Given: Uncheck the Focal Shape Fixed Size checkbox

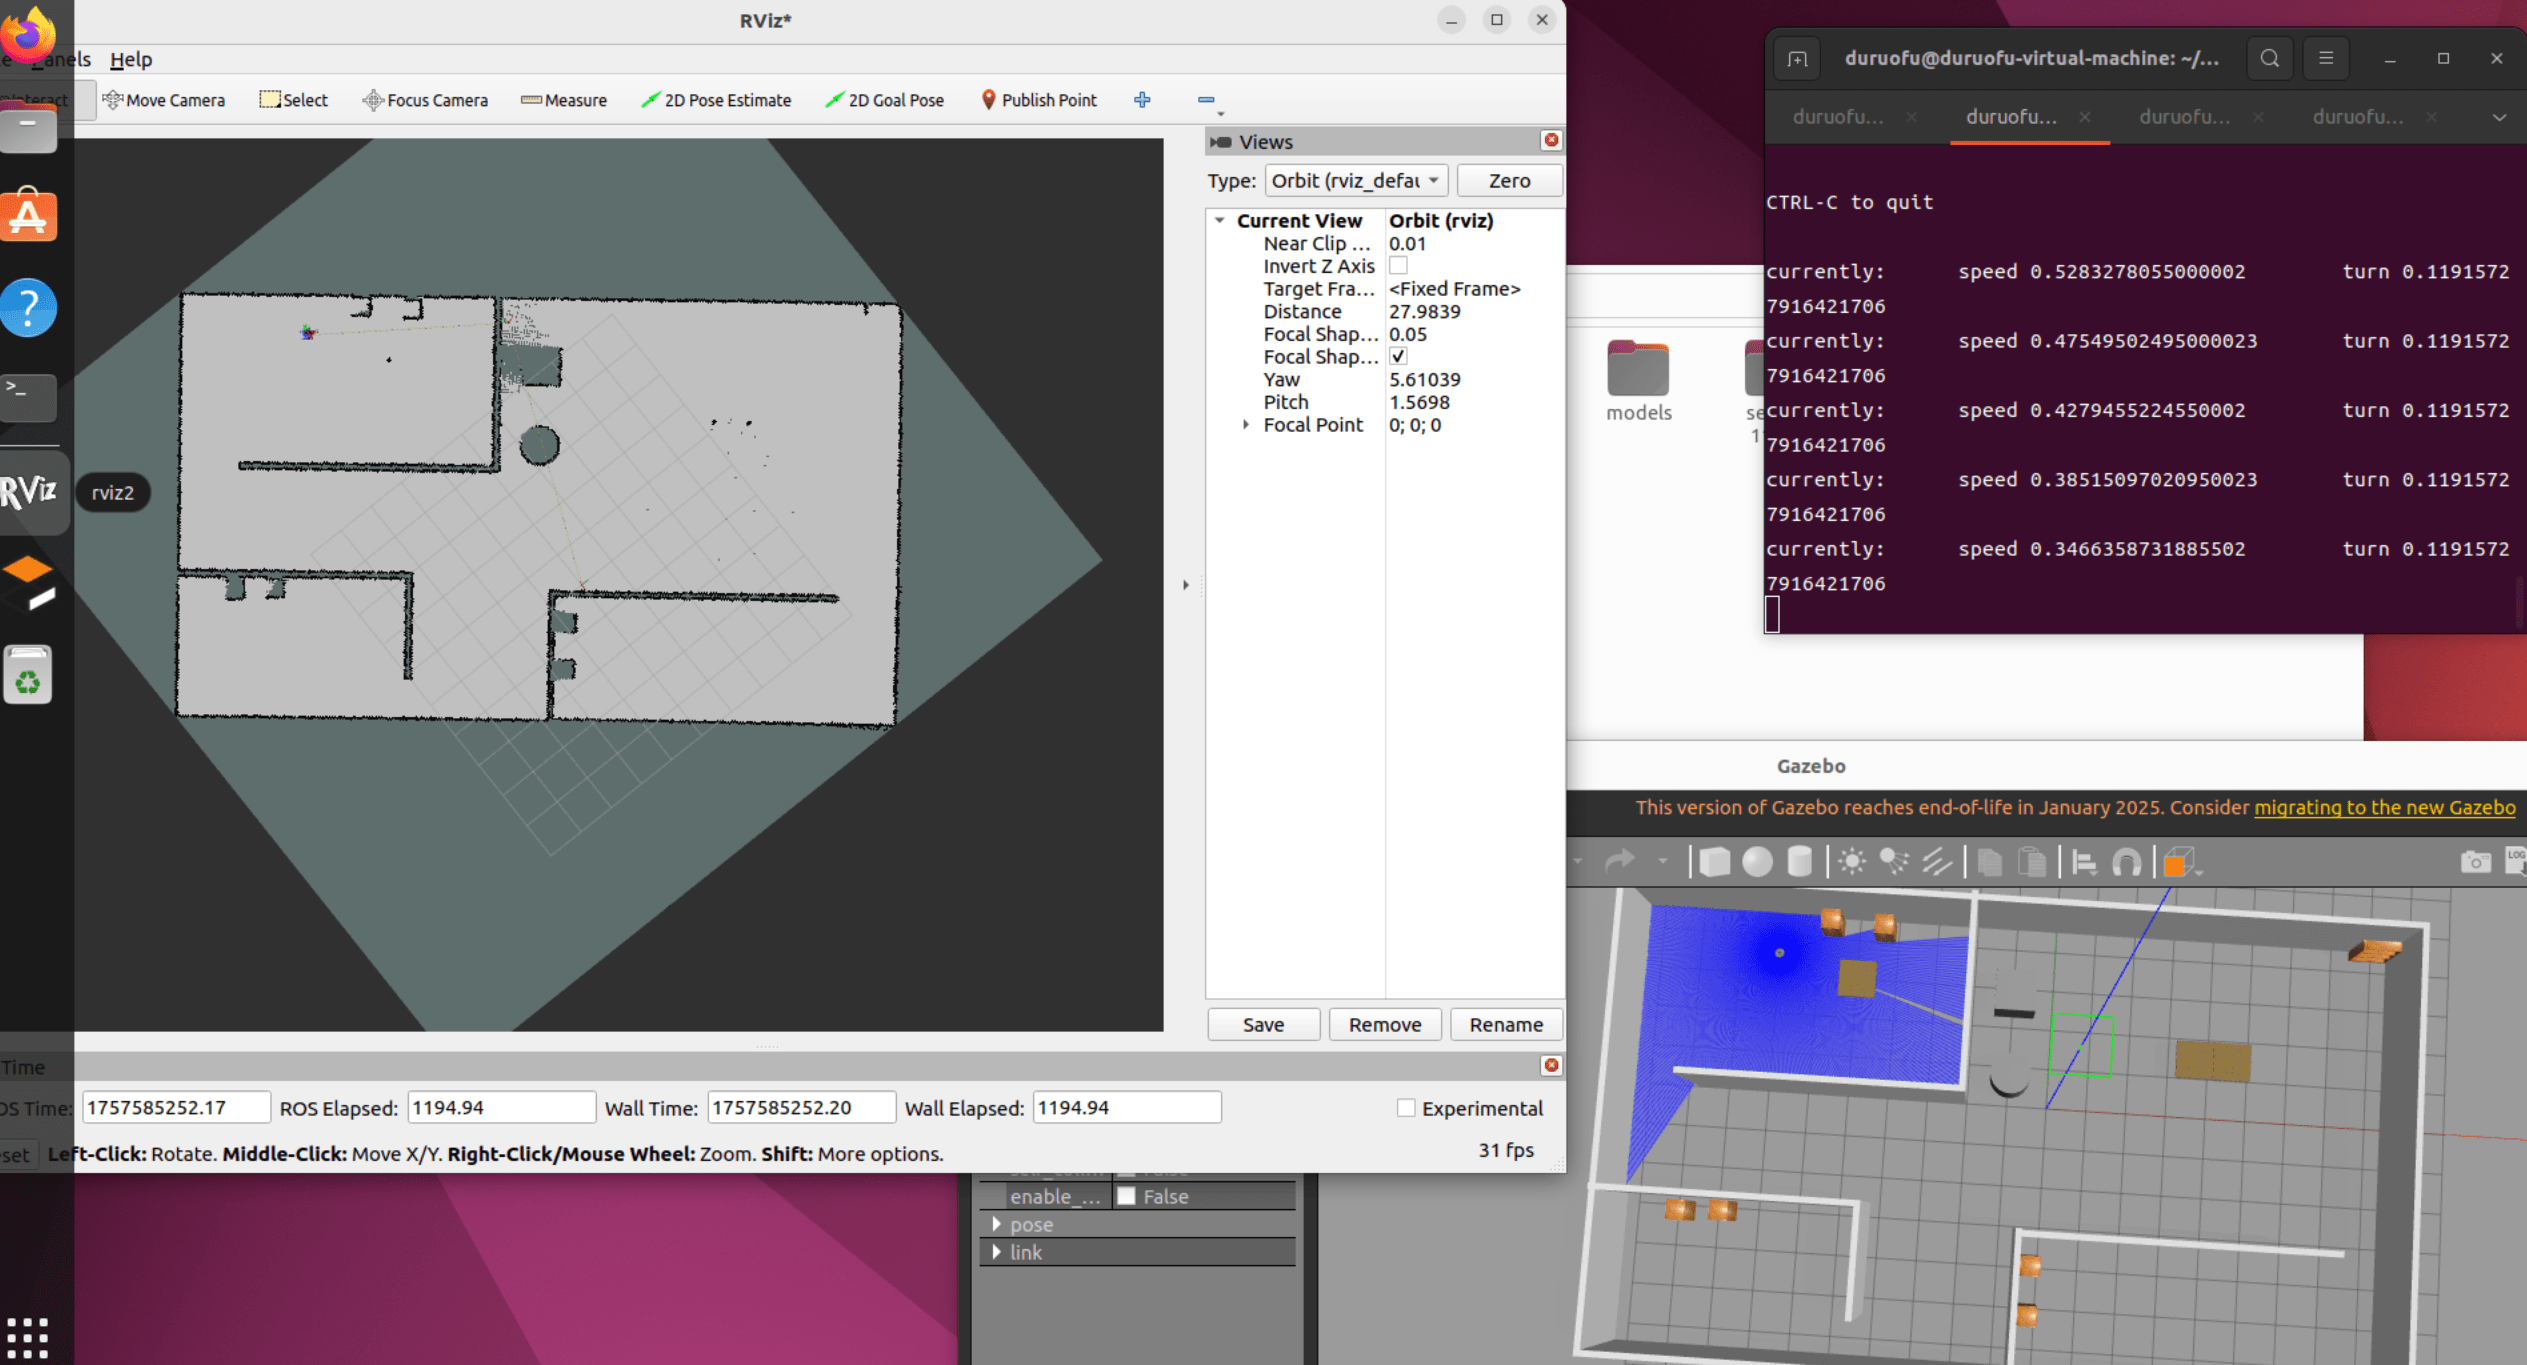Looking at the screenshot, I should click(1398, 357).
